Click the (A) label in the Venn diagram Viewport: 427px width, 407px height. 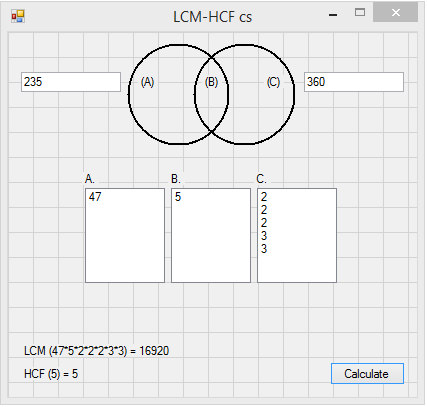(147, 82)
